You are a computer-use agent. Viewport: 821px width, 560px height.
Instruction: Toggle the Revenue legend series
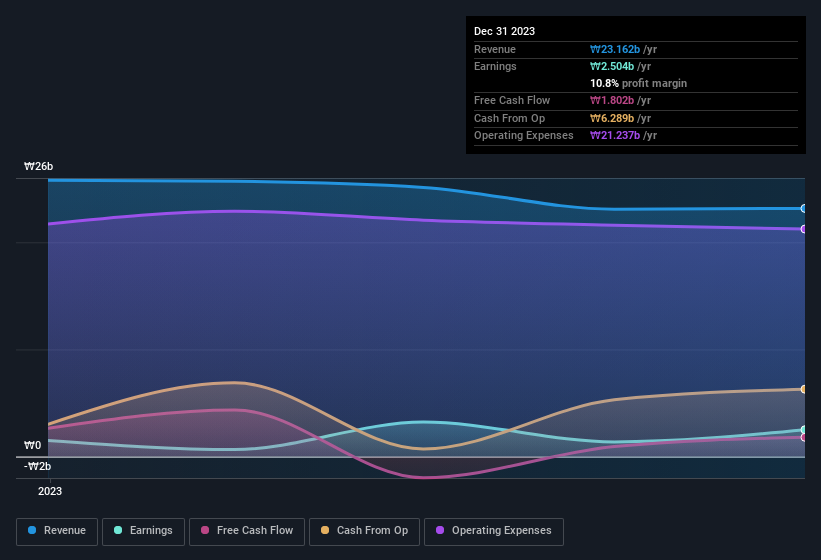[57, 531]
